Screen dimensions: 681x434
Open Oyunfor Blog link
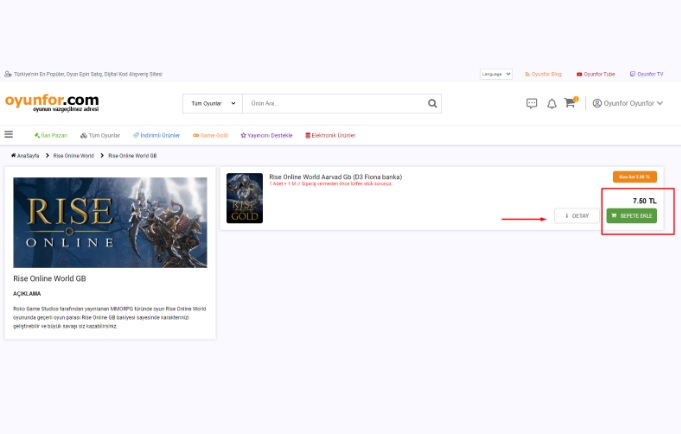pyautogui.click(x=544, y=74)
